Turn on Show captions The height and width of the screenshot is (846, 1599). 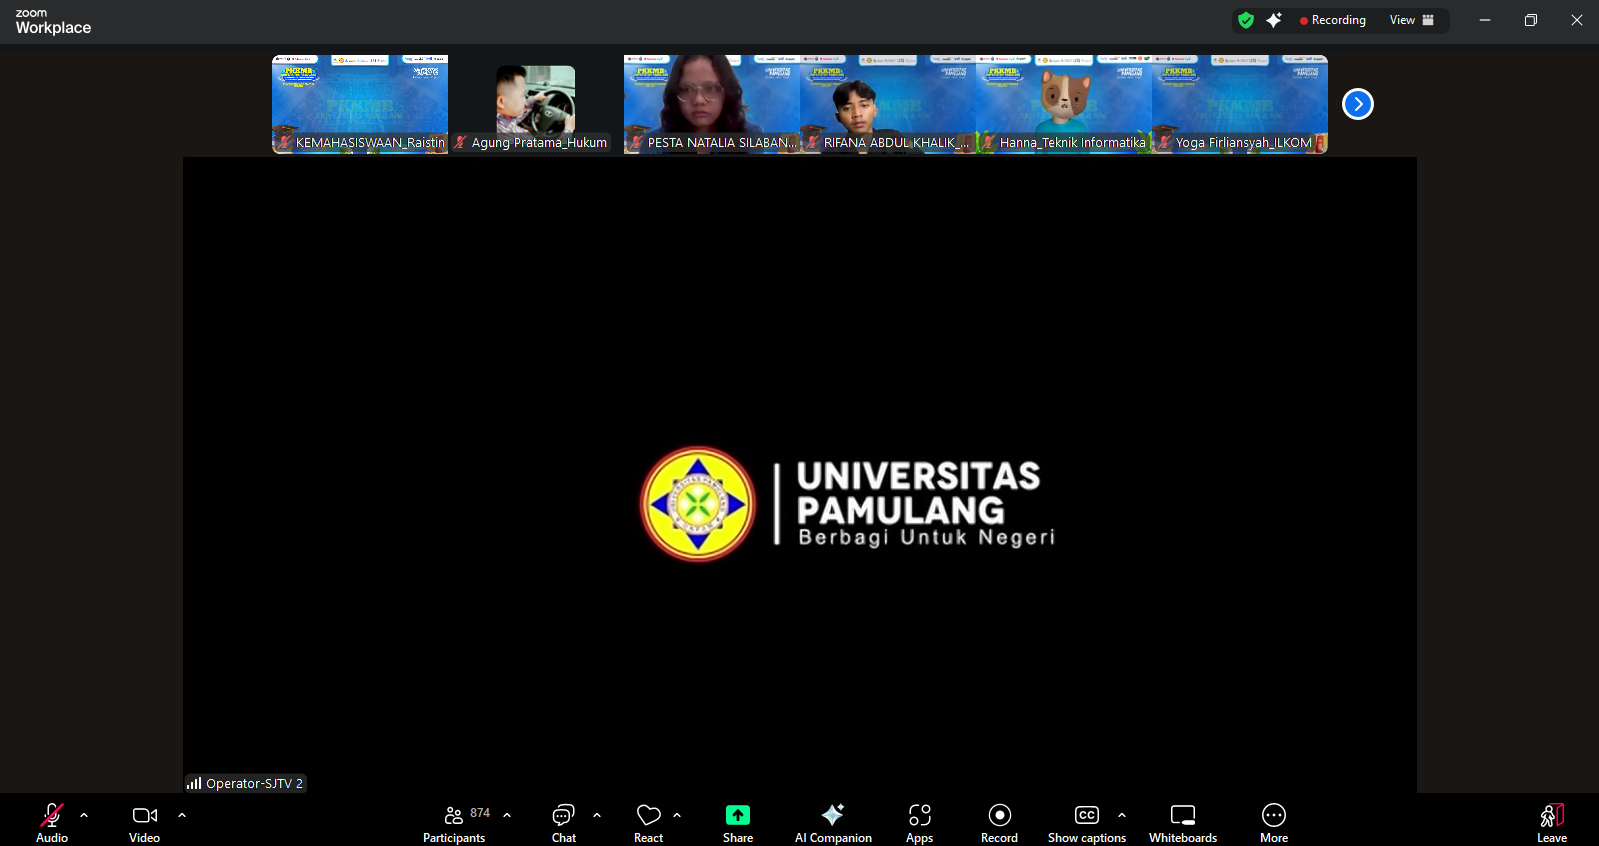click(x=1087, y=822)
